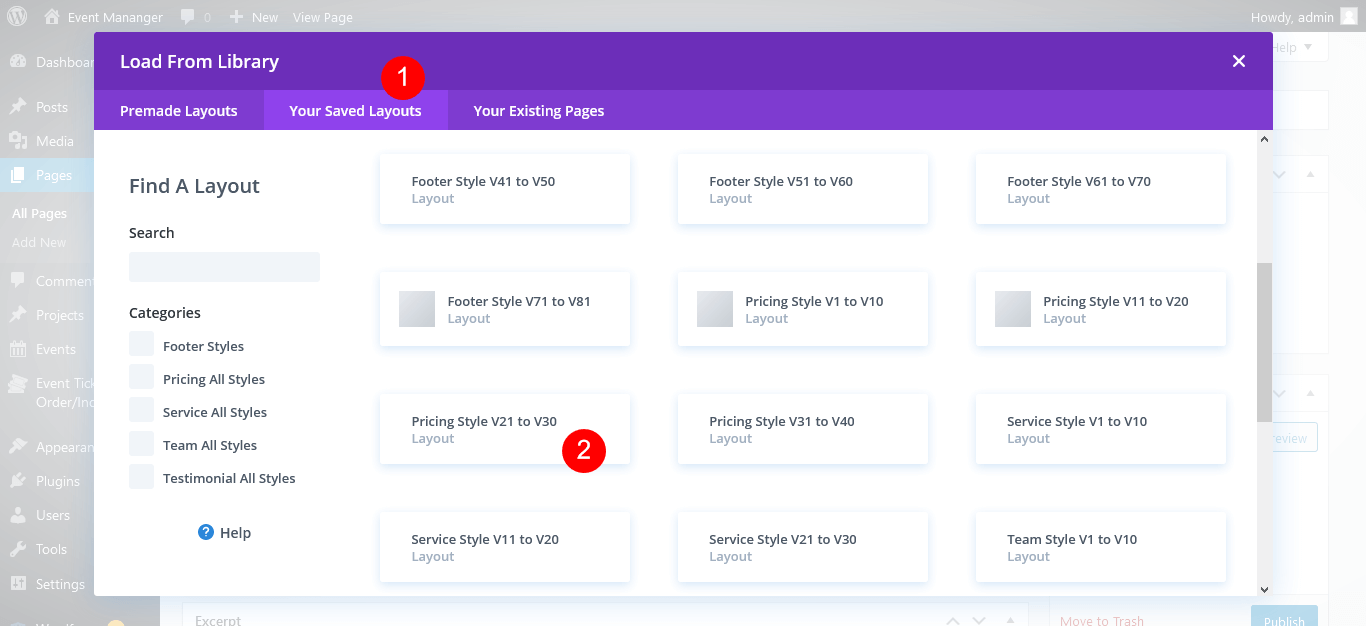Click the Plugins plug icon
Screen dimensions: 1366x626
point(18,481)
